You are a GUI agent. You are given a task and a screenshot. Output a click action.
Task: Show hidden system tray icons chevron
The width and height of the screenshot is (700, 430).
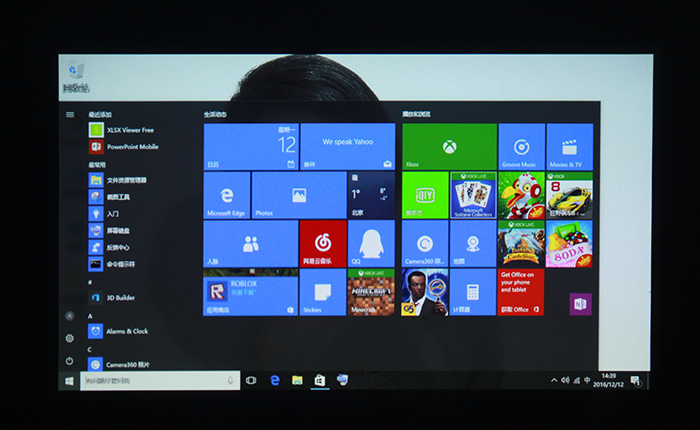point(554,381)
